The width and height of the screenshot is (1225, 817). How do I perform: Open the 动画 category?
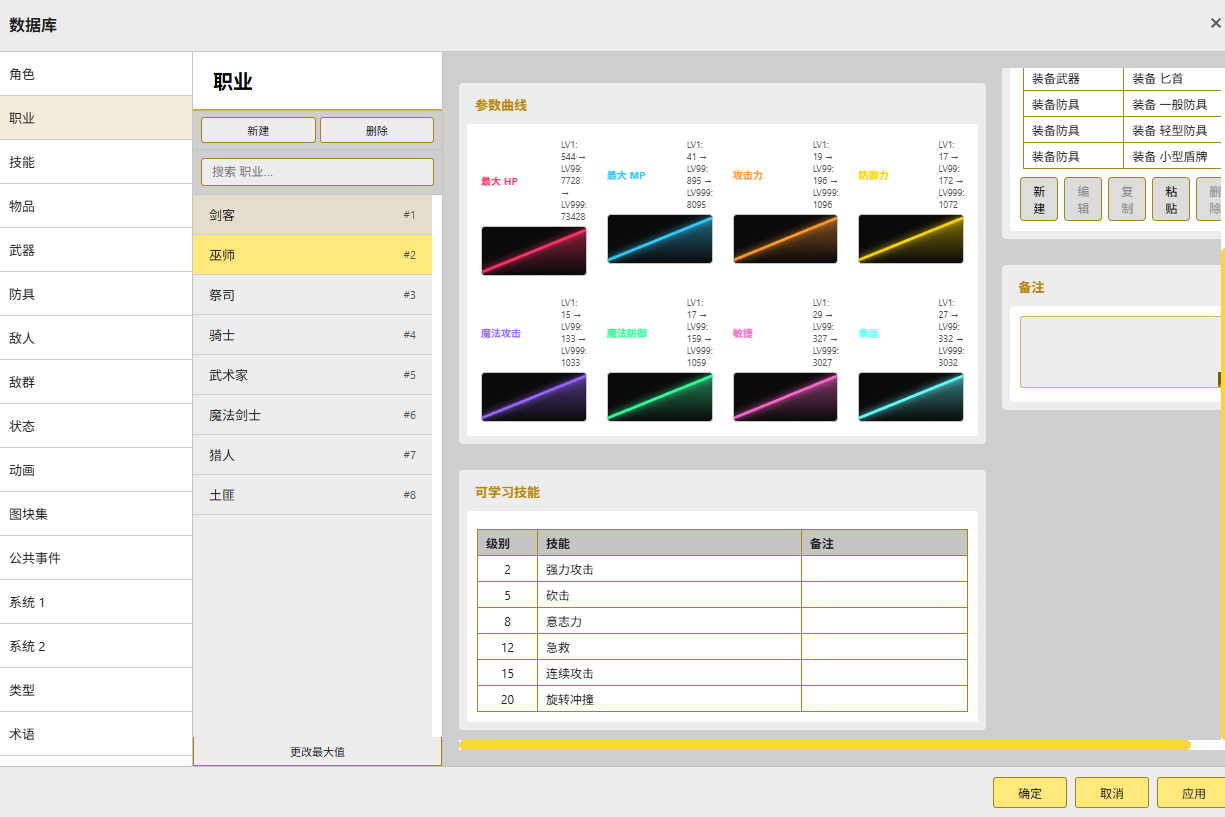pos(96,470)
